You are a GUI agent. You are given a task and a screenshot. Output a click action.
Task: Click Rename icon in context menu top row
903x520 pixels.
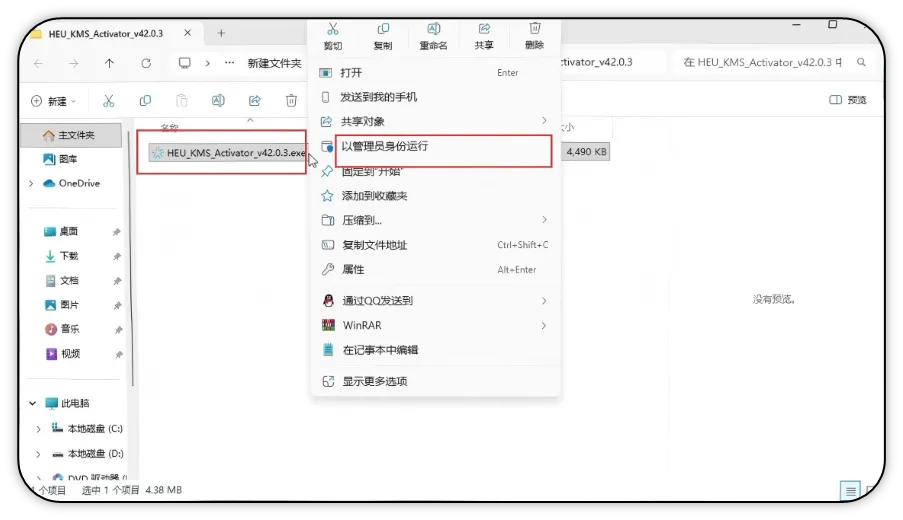tap(434, 29)
